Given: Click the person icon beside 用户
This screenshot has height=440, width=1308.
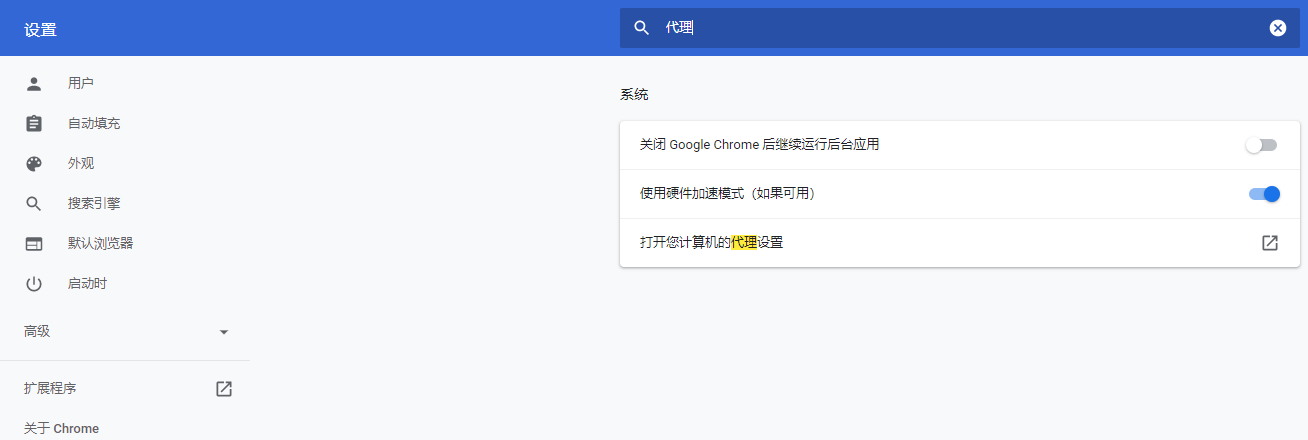Looking at the screenshot, I should click(x=34, y=83).
